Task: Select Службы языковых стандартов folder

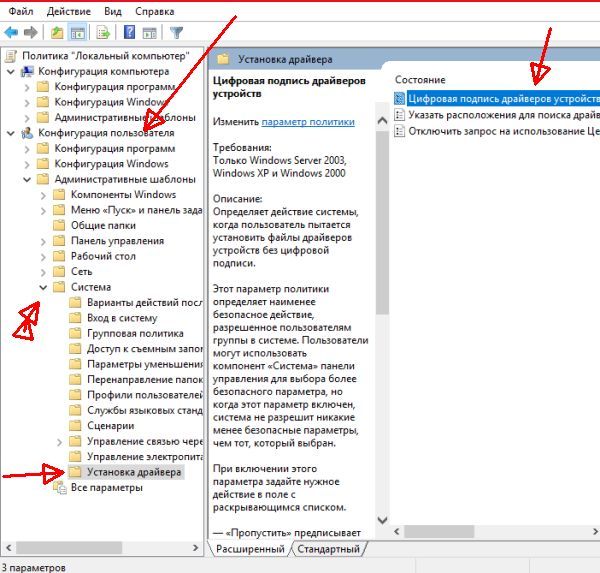Action: pos(145,410)
